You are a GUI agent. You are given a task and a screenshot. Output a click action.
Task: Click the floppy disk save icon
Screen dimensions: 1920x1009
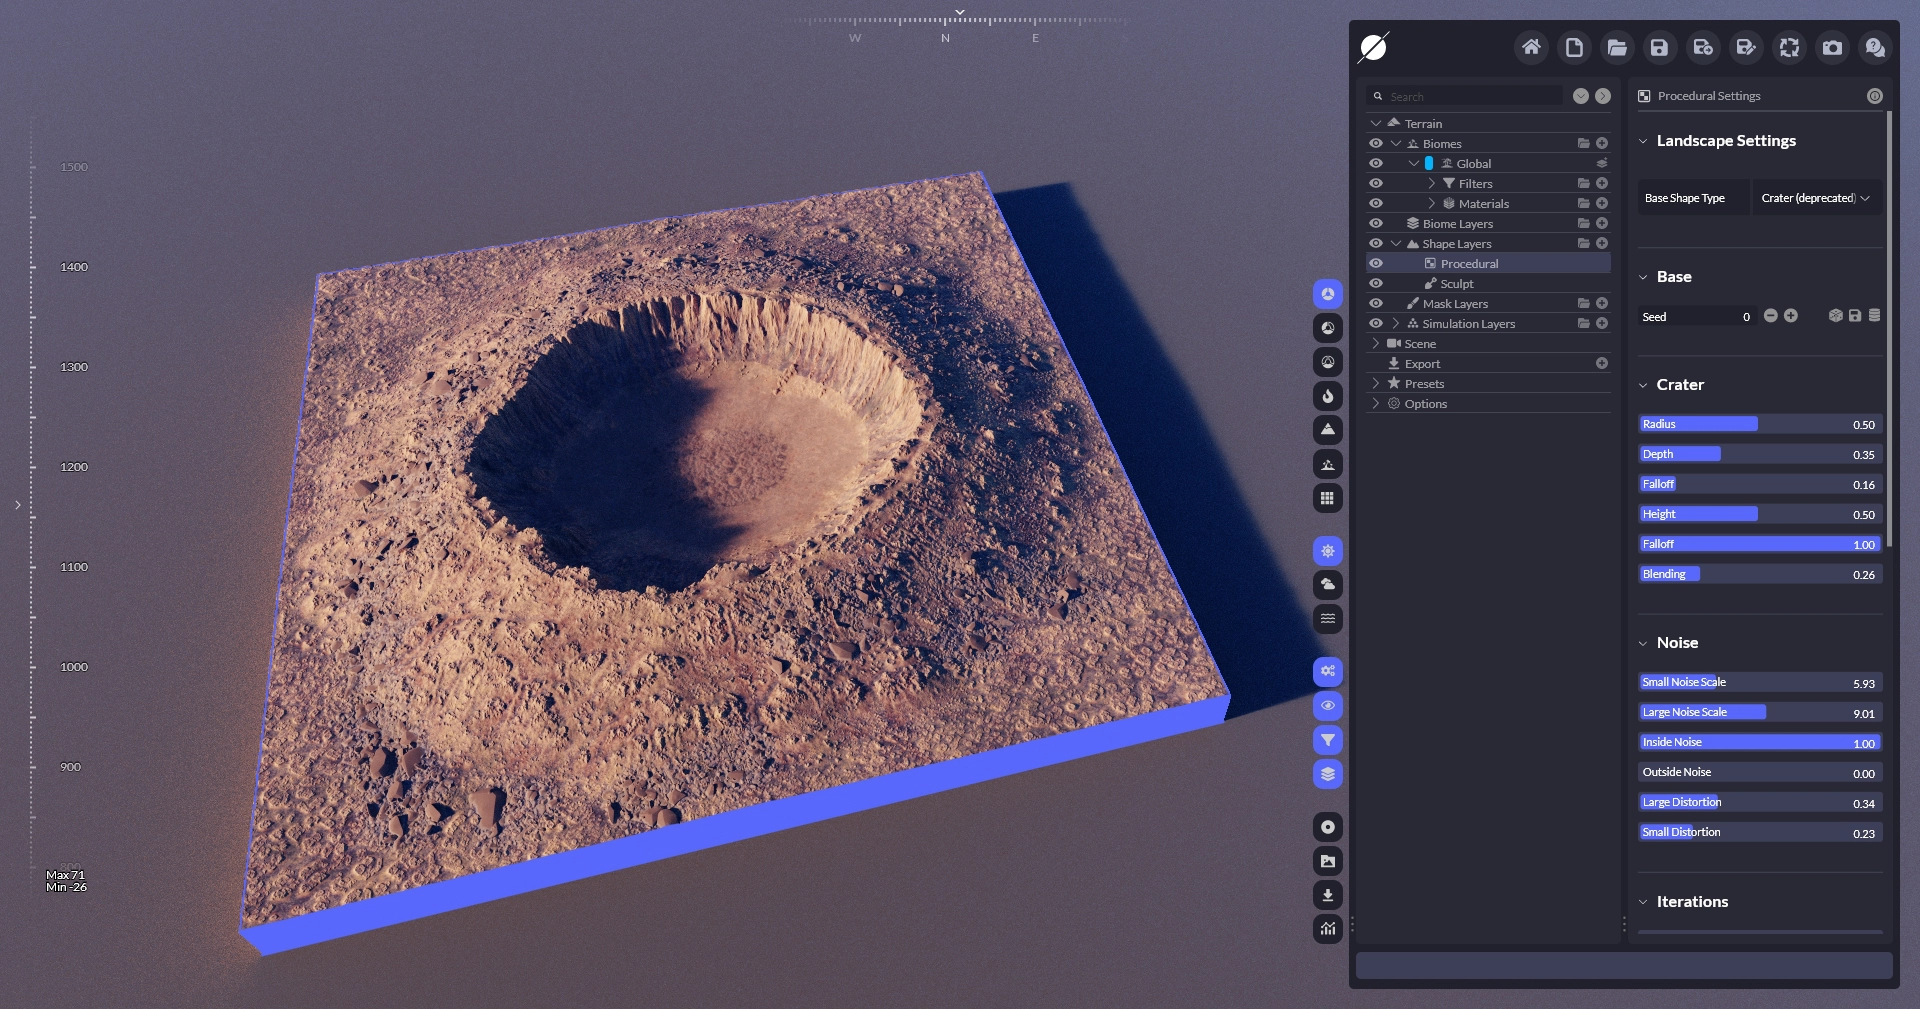click(x=1659, y=47)
